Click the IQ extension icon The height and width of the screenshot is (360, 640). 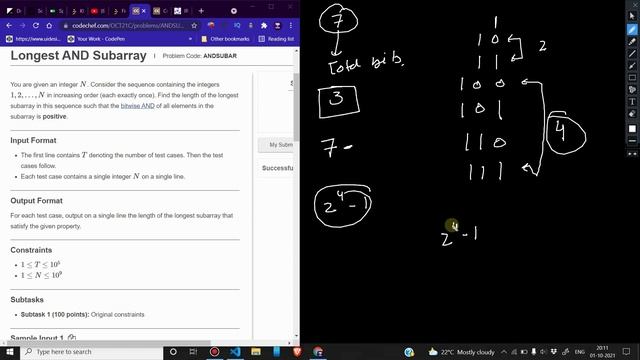(x=237, y=25)
